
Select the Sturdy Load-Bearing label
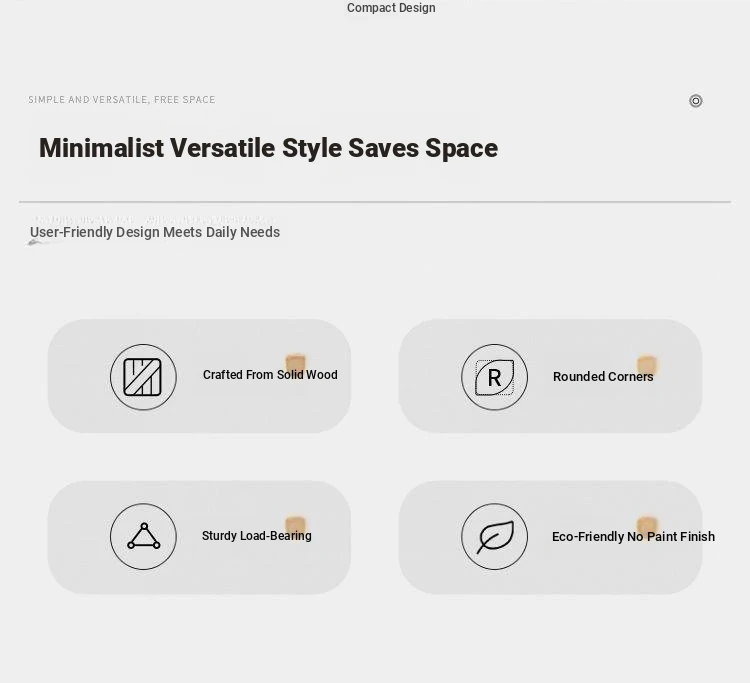click(256, 536)
